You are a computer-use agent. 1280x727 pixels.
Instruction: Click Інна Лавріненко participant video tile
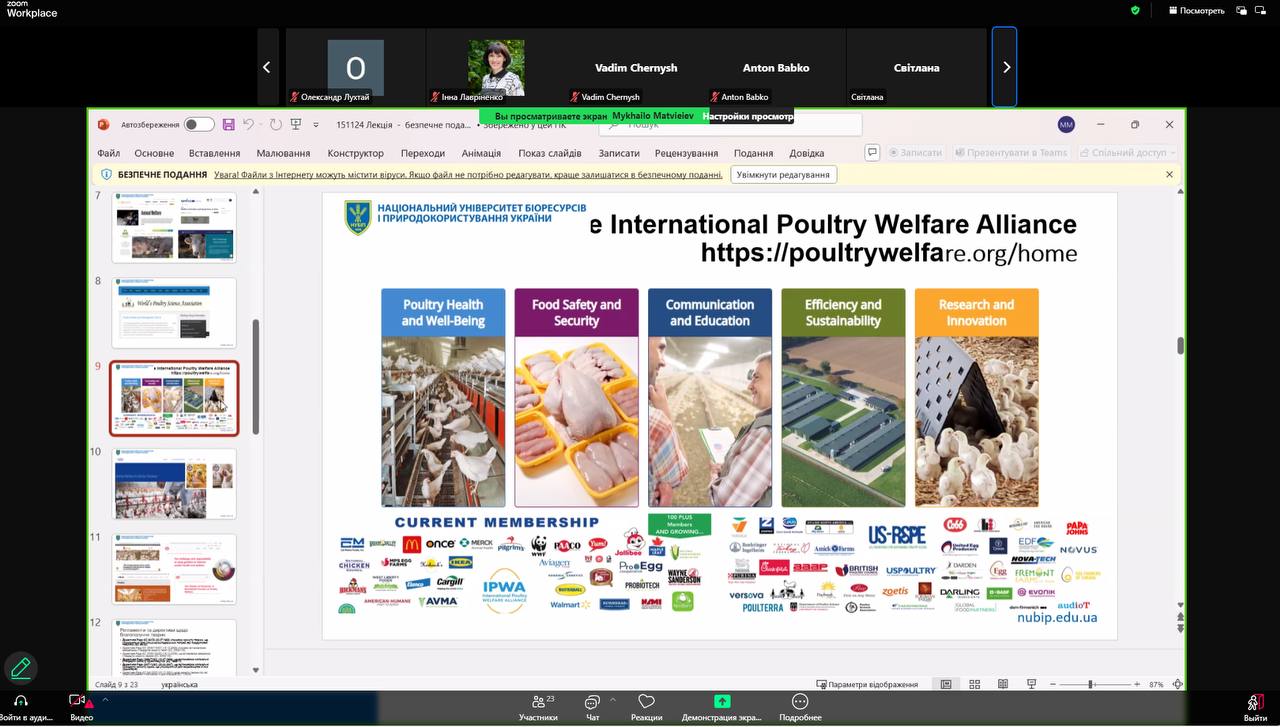pos(496,67)
